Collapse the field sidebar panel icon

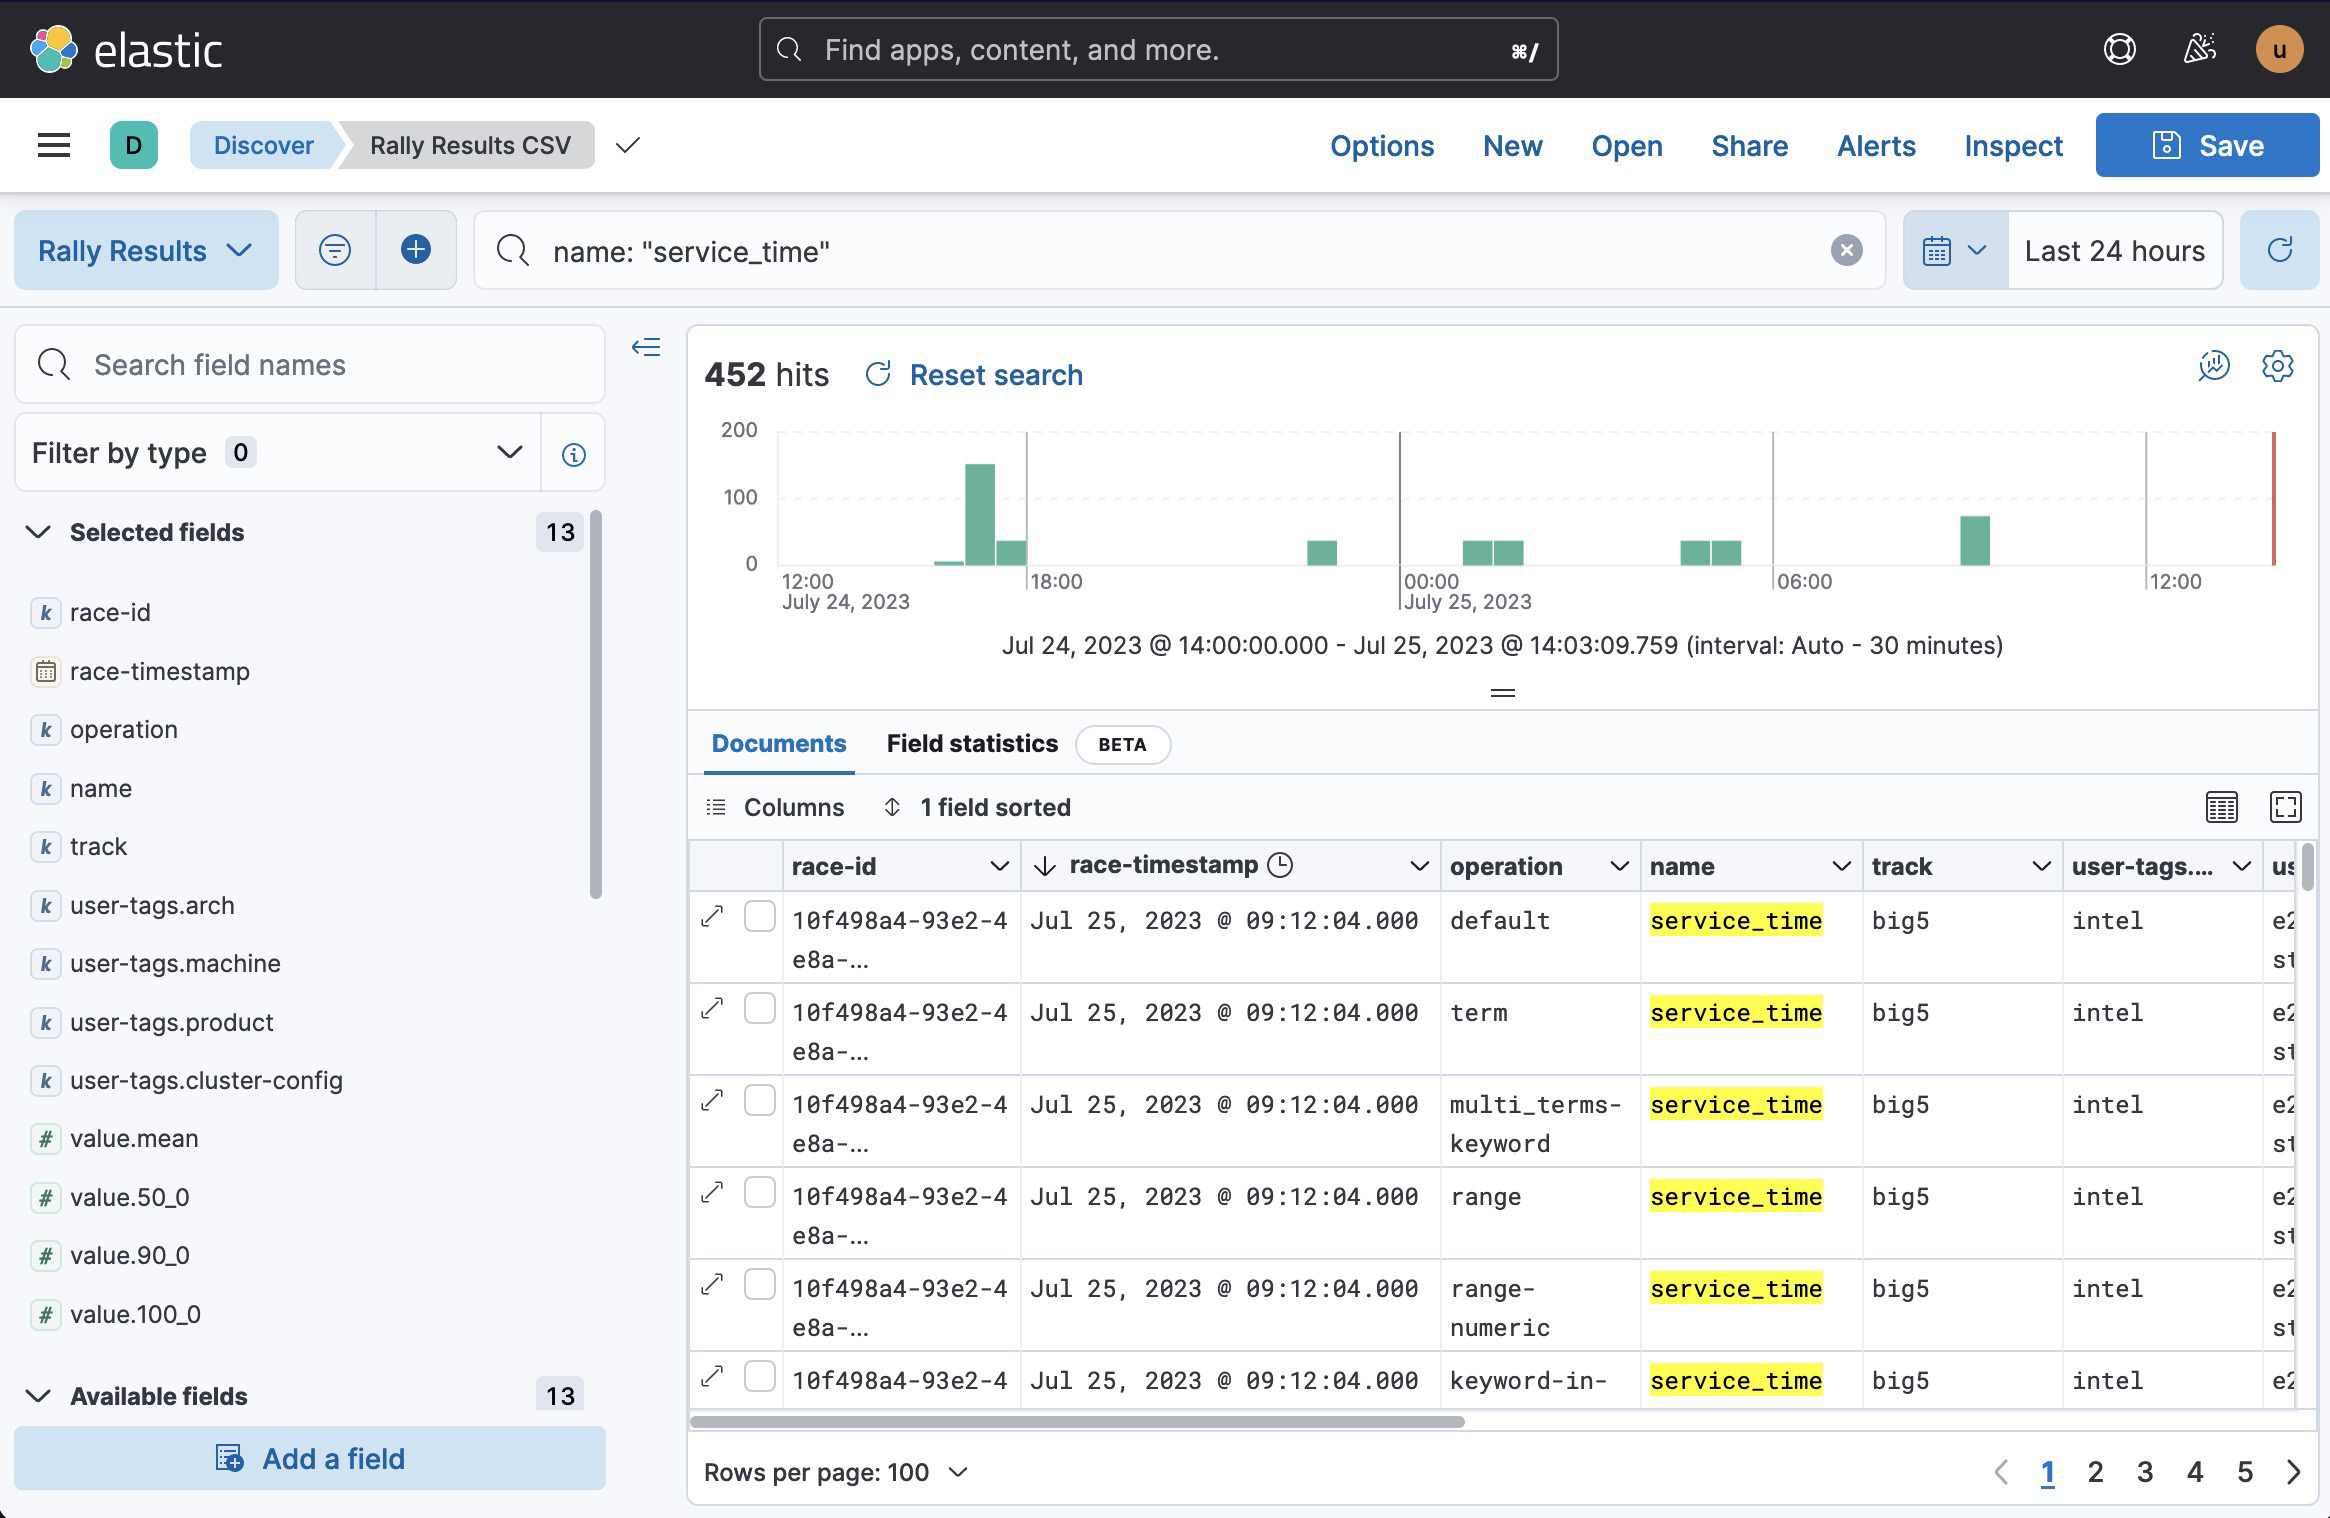(x=646, y=347)
